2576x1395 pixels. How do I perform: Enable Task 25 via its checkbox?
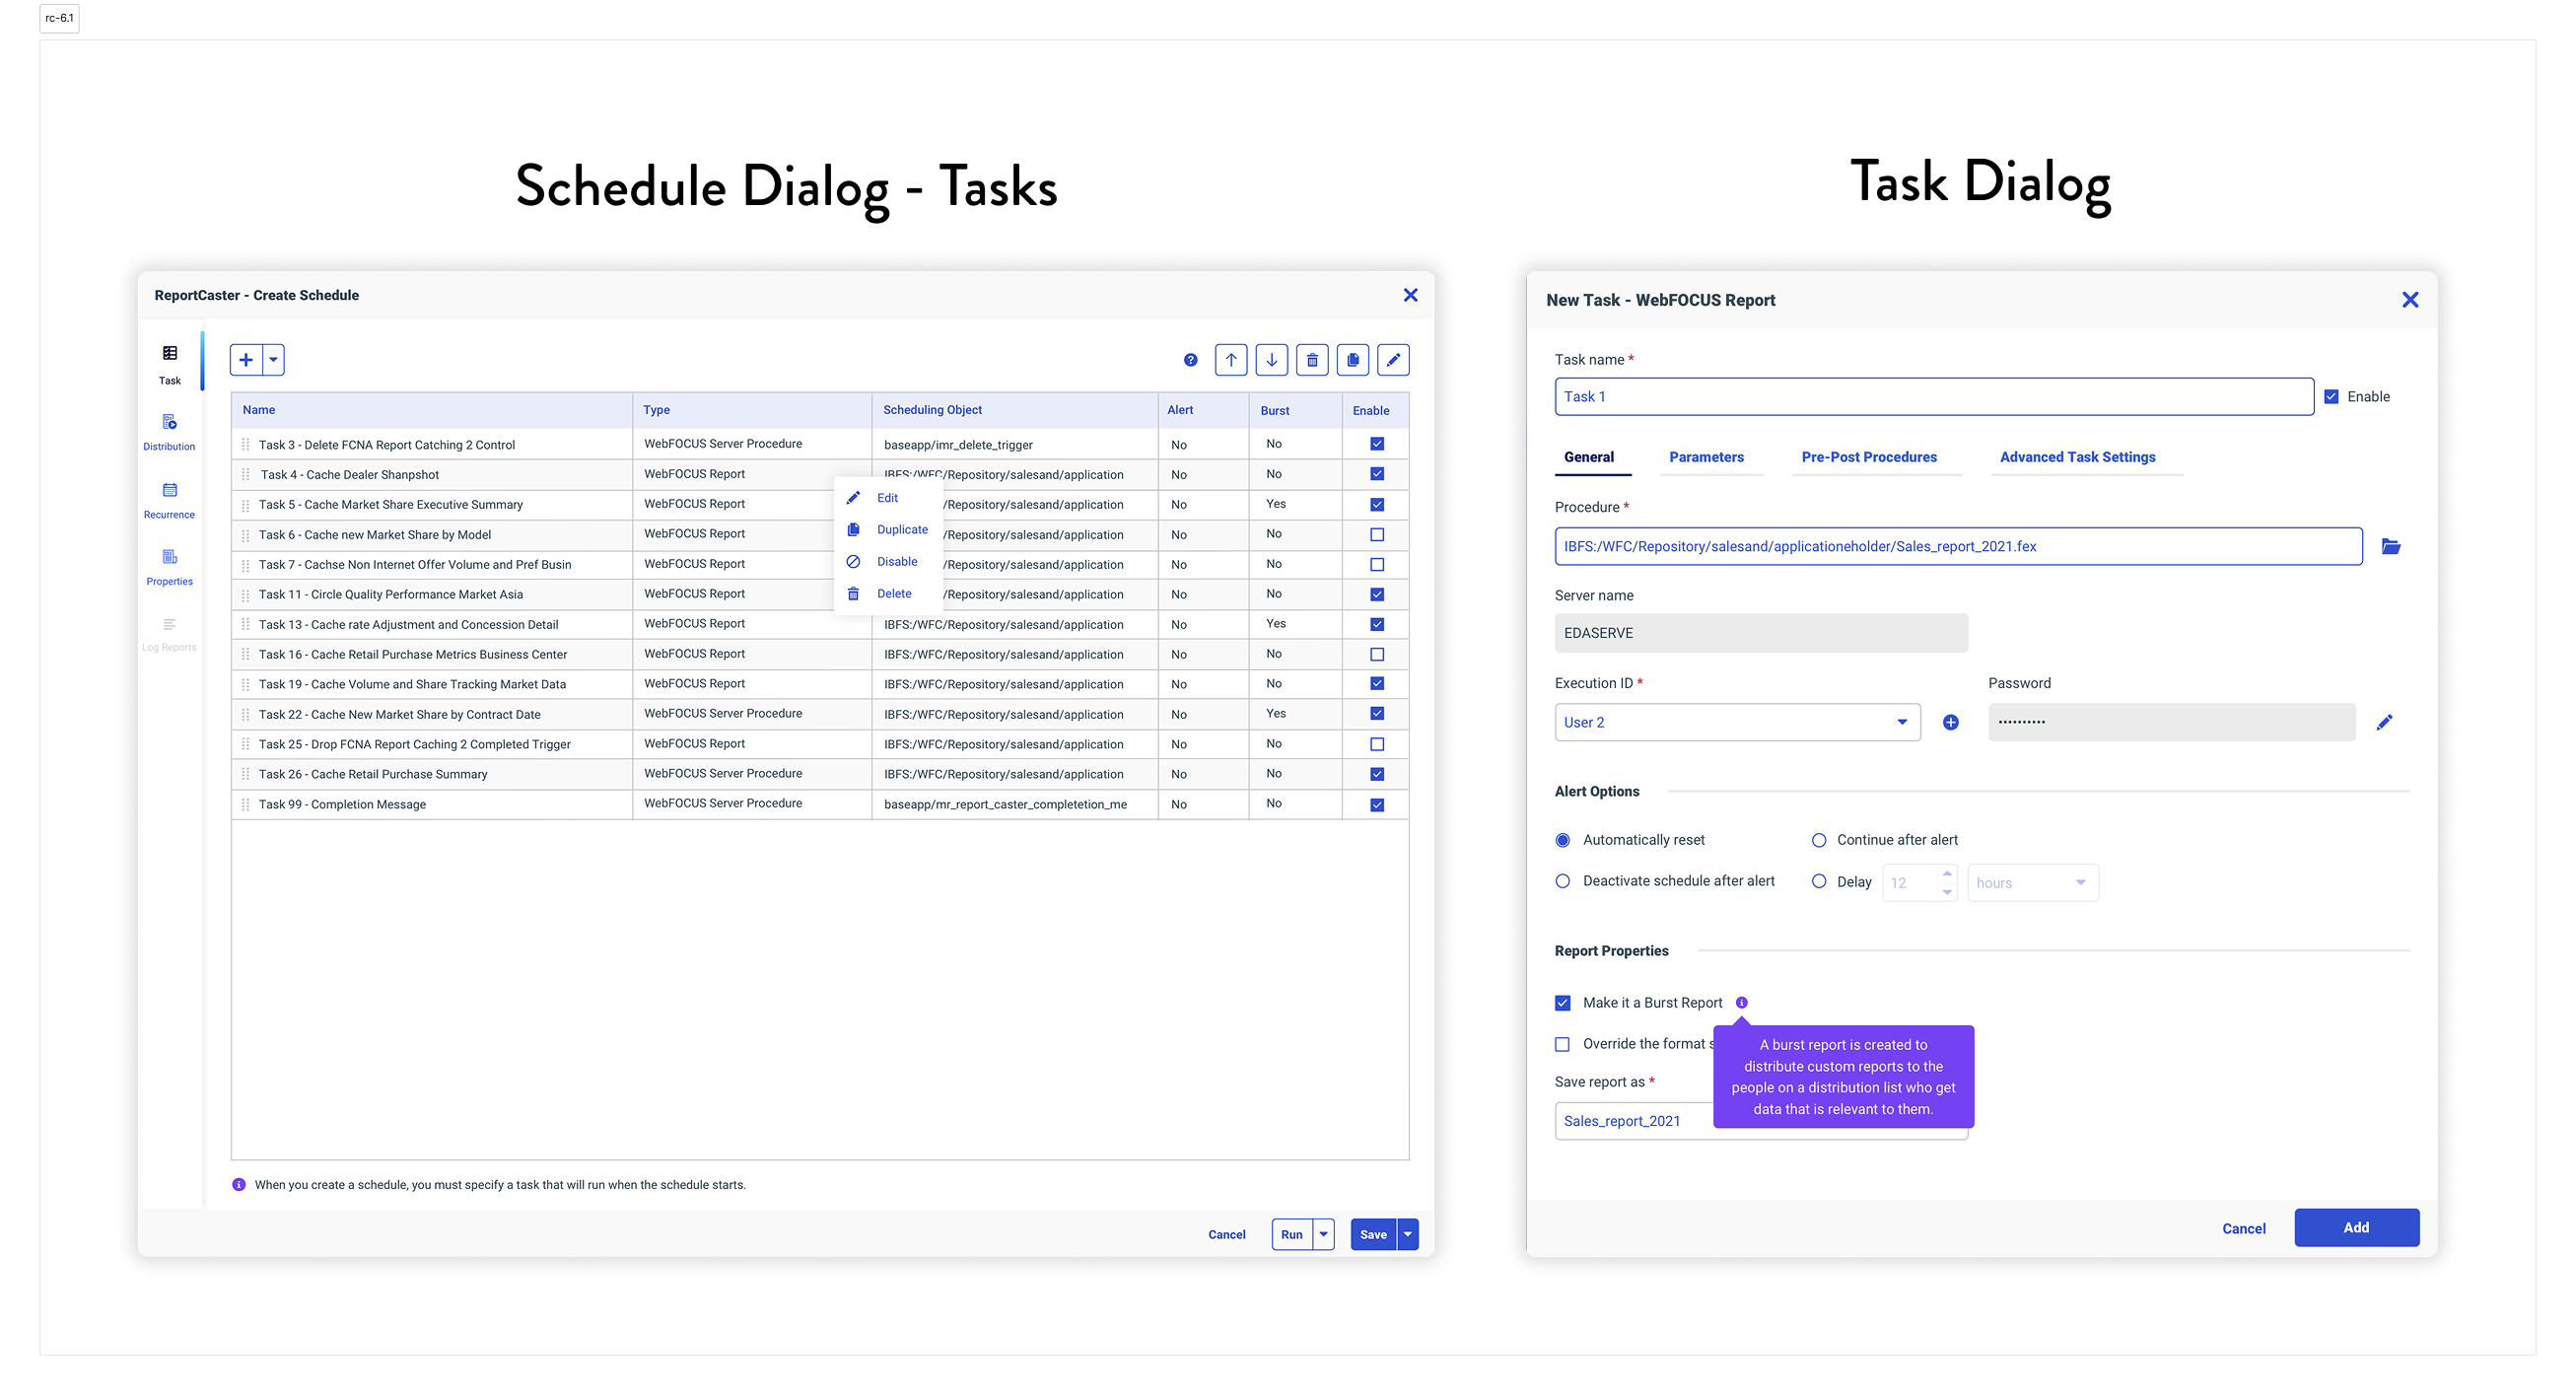(x=1377, y=744)
